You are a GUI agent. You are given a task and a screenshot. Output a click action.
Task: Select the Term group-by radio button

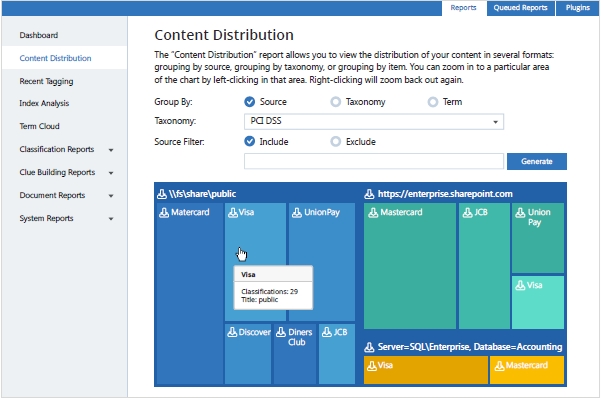(x=432, y=102)
